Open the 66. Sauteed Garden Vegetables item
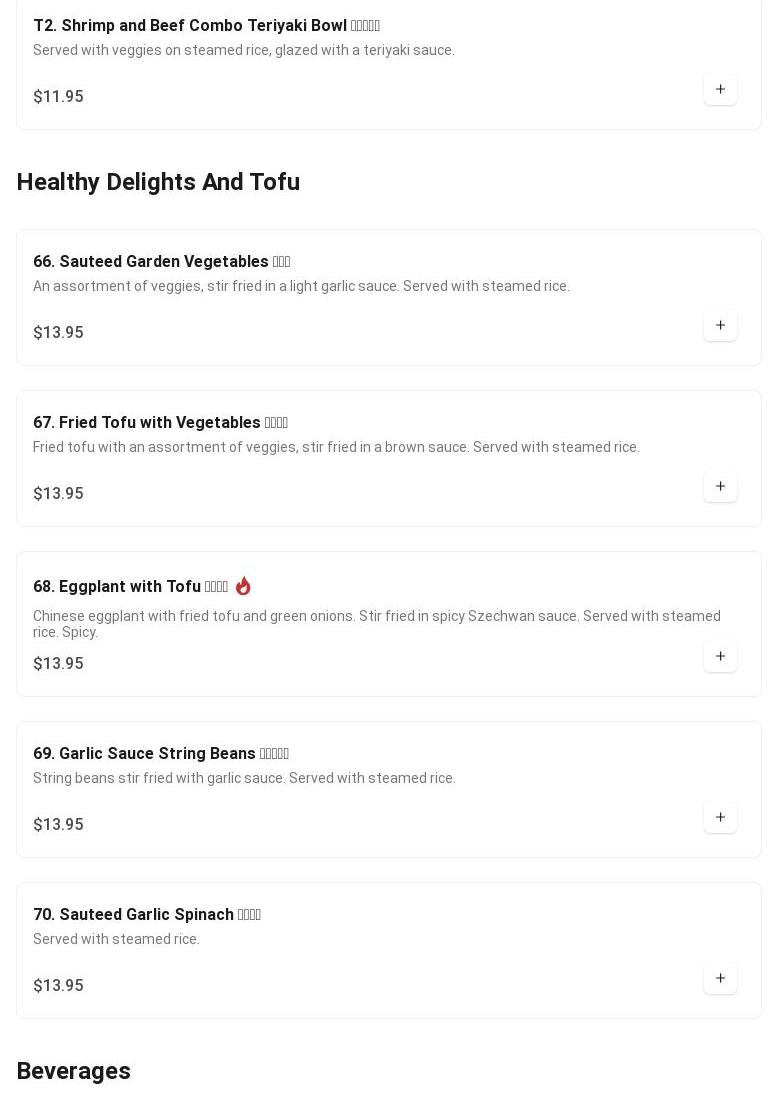778x1106 pixels. (150, 261)
